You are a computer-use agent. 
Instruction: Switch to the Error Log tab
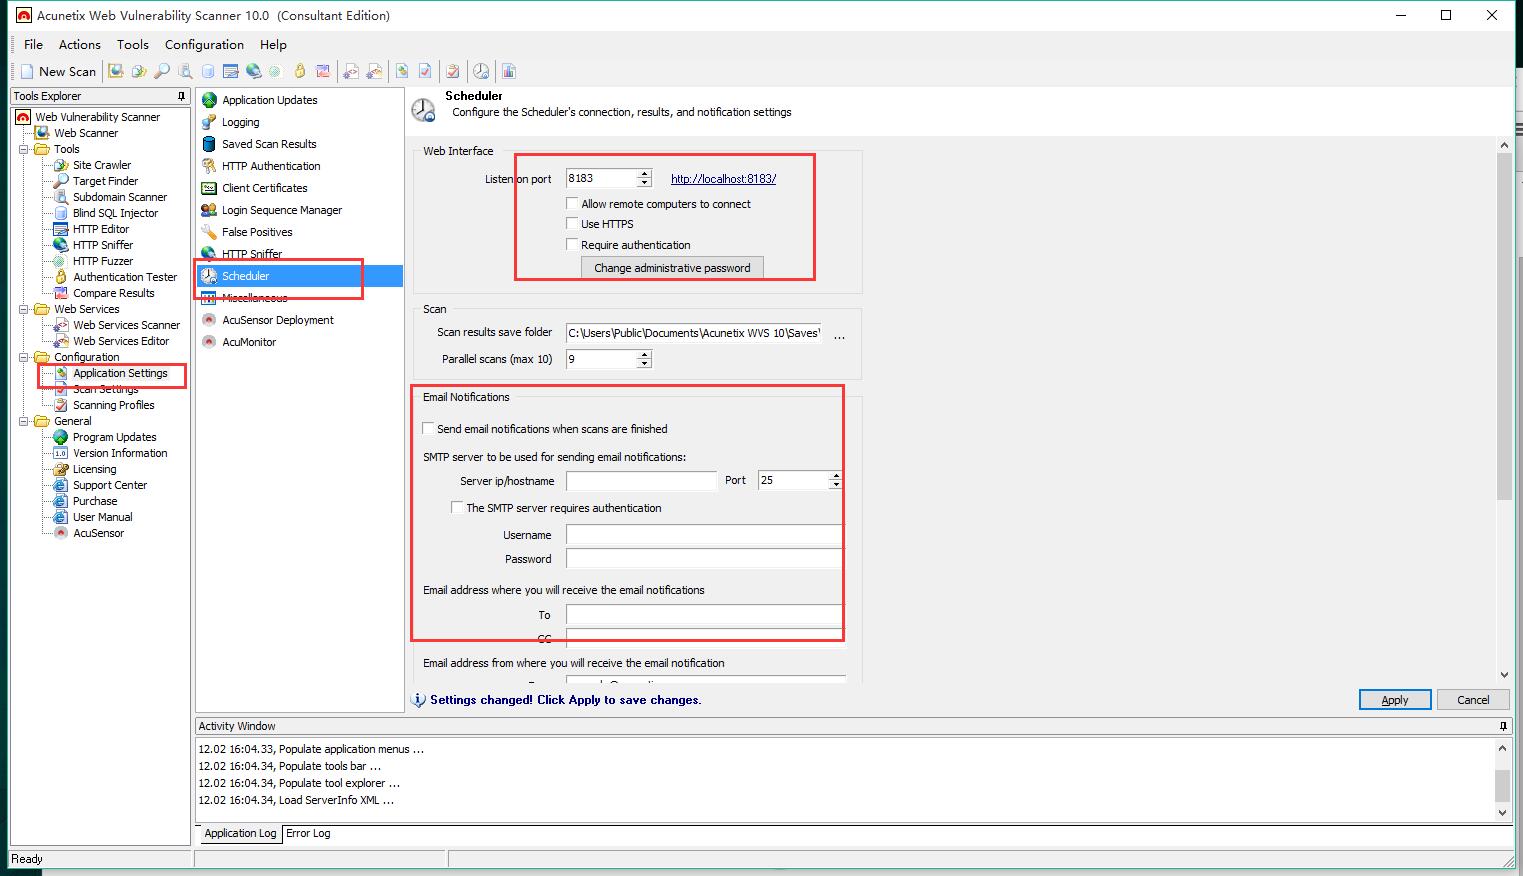(308, 833)
